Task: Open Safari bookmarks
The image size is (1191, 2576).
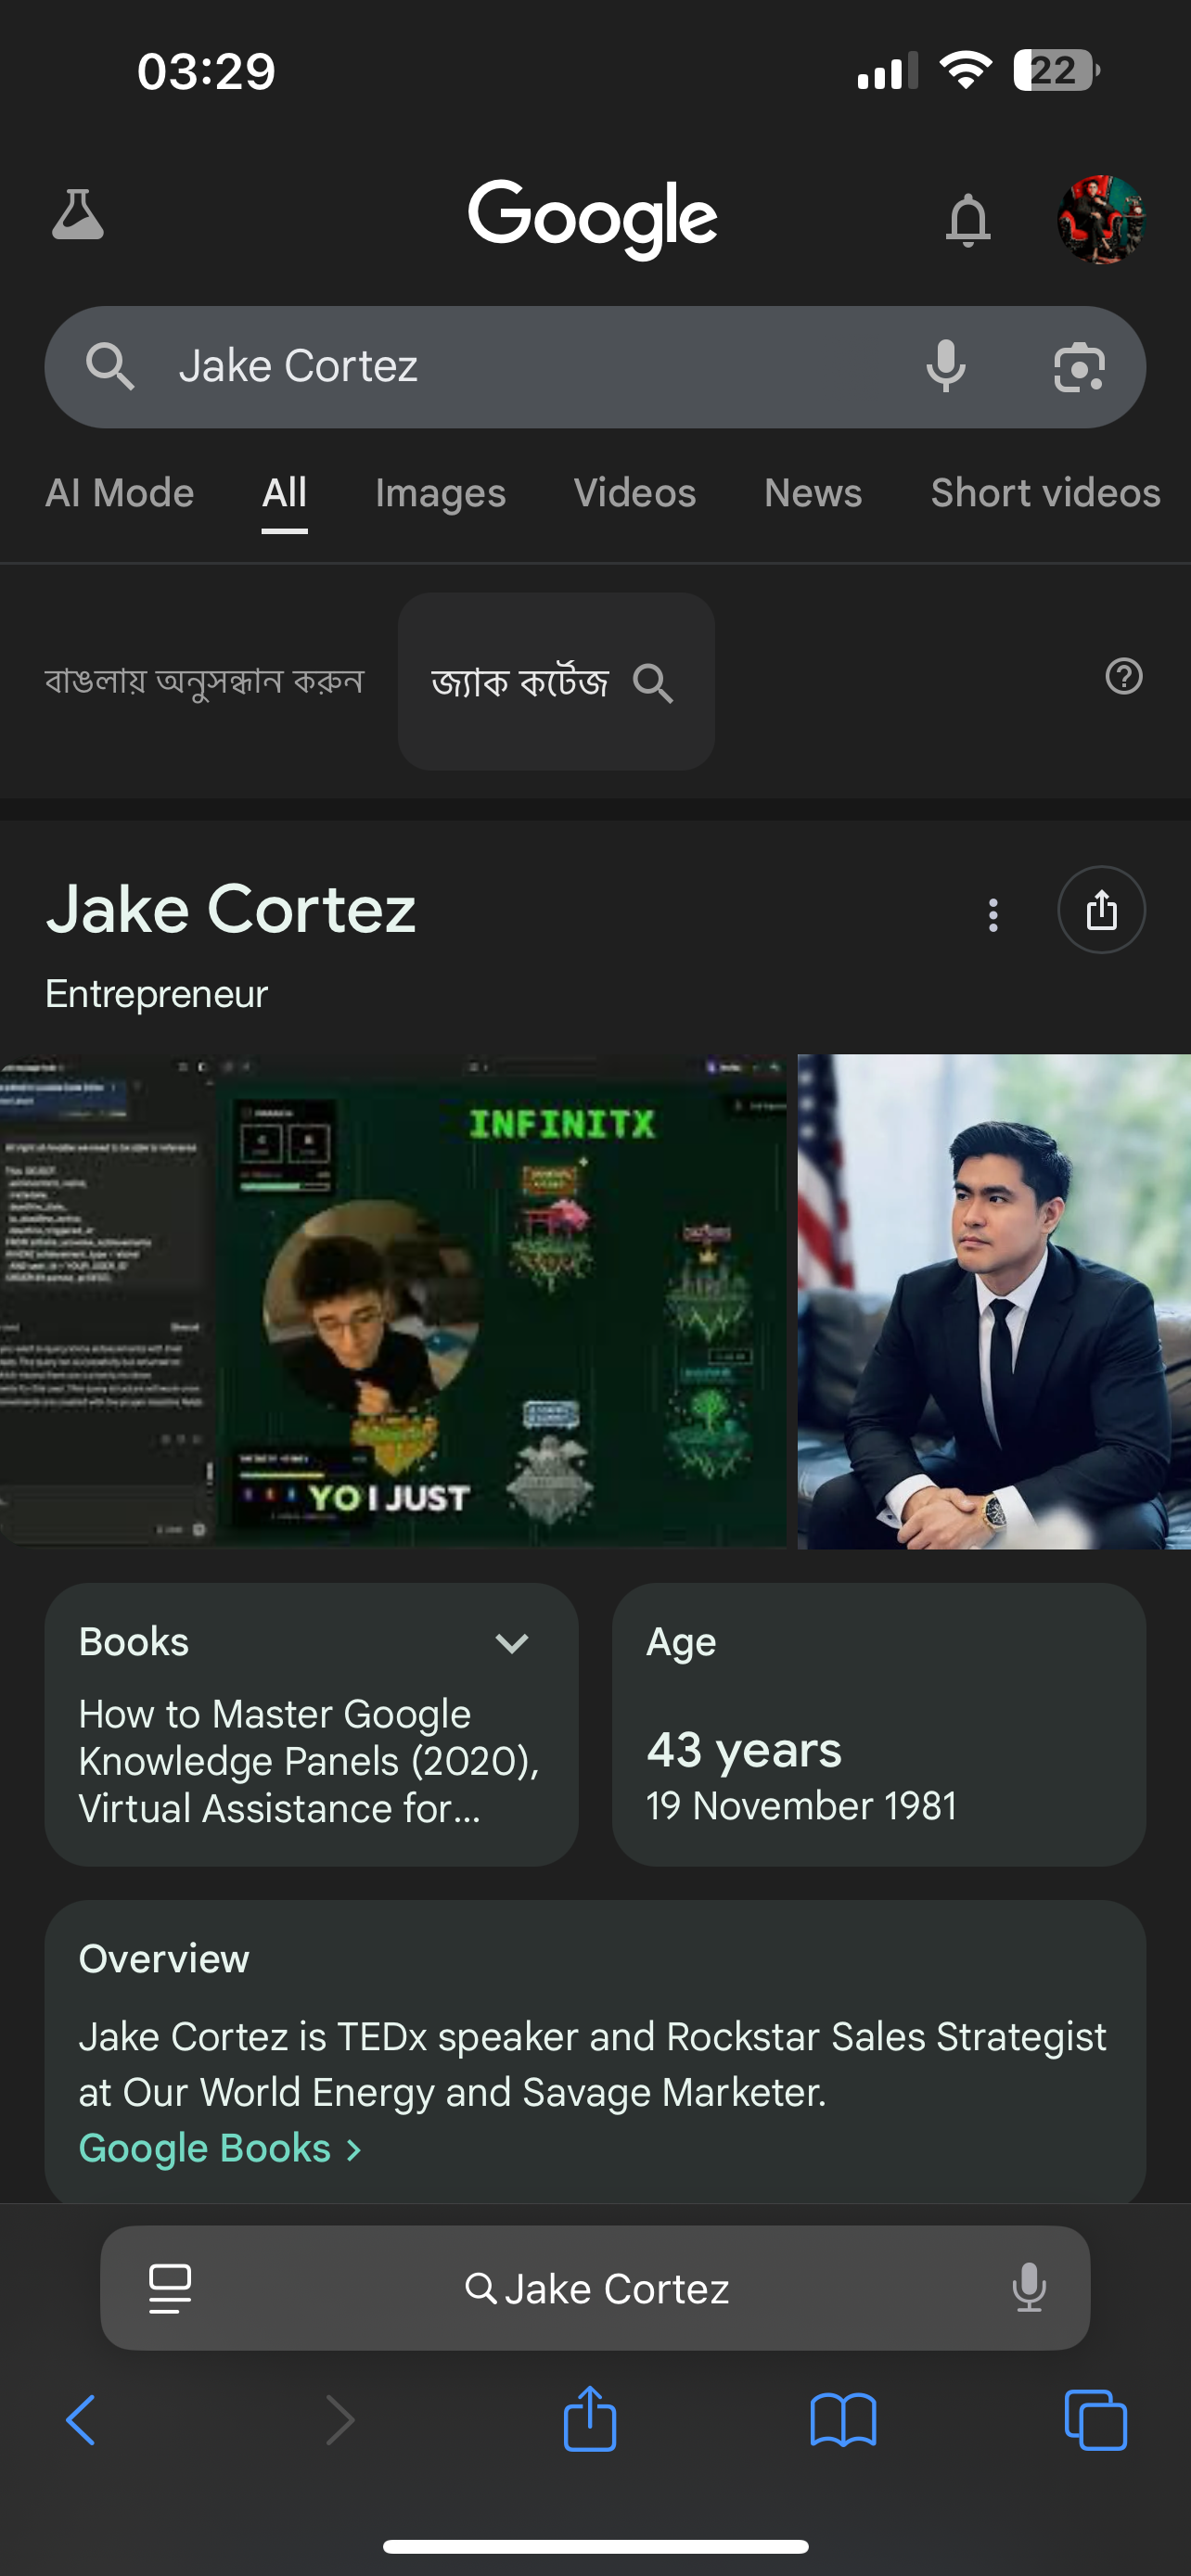Action: (842, 2421)
